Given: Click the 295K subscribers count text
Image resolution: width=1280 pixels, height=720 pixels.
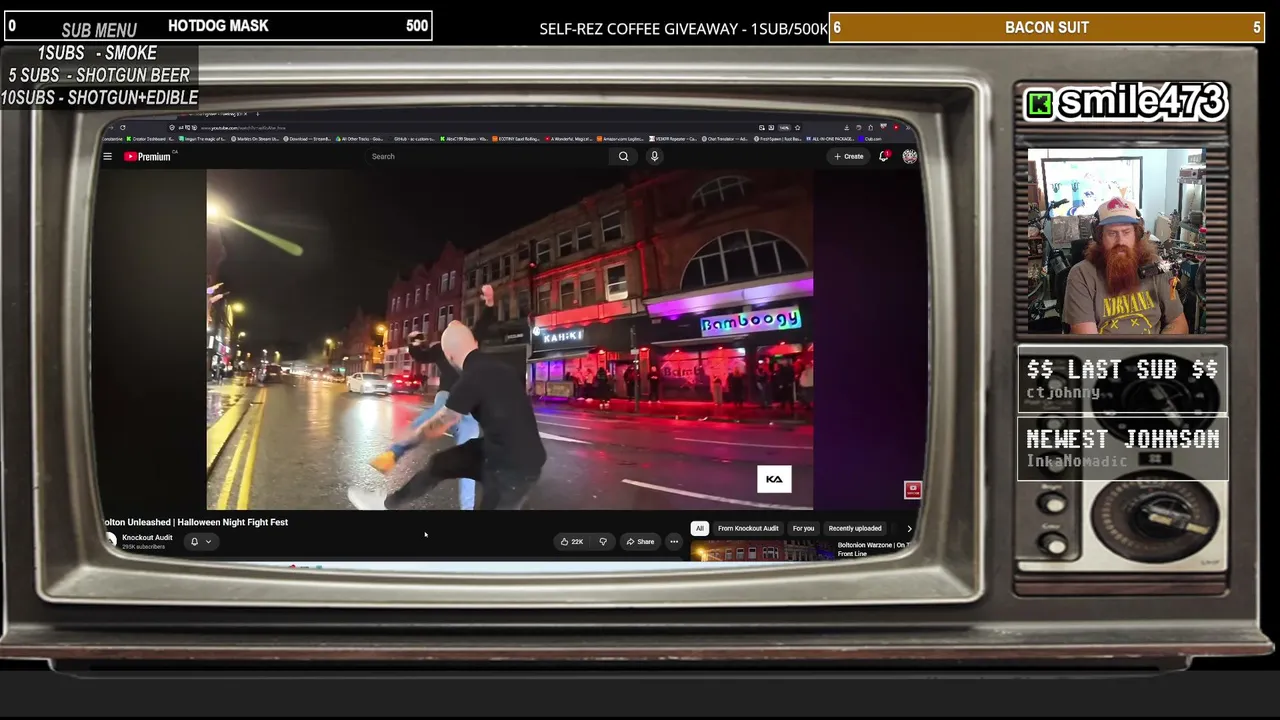Looking at the screenshot, I should tap(143, 547).
